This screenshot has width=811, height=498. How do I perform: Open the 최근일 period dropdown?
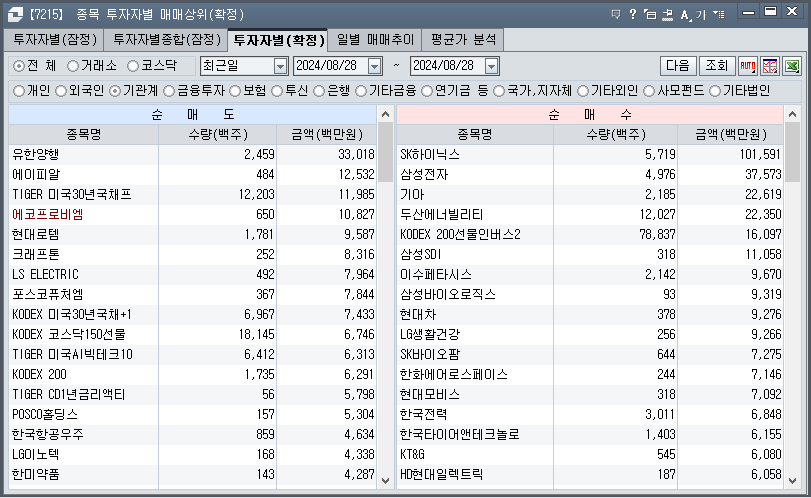[280, 66]
